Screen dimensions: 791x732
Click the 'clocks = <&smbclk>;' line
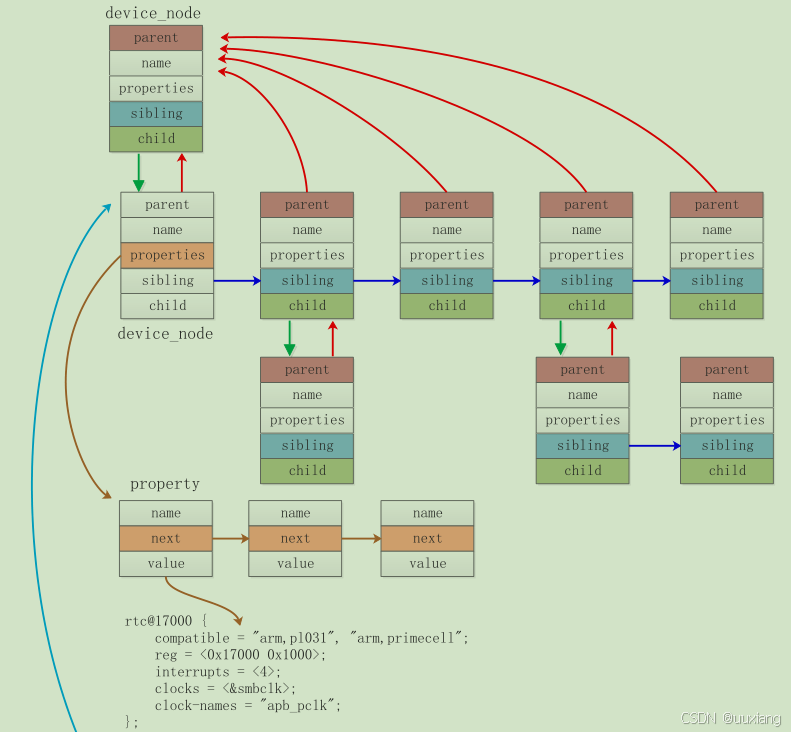[225, 689]
